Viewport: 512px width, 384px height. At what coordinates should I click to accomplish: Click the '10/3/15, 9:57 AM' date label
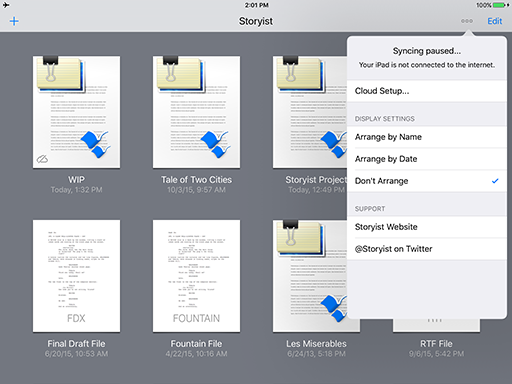point(196,190)
